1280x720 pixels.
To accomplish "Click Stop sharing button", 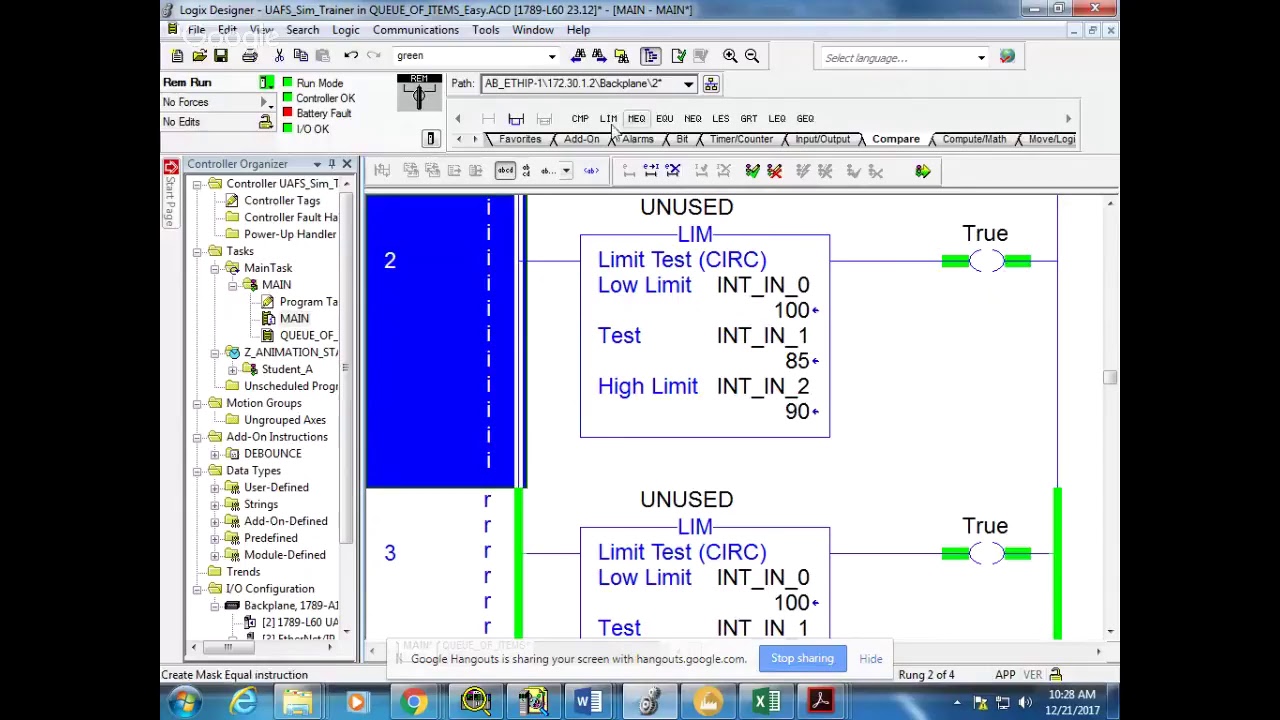I will point(802,658).
